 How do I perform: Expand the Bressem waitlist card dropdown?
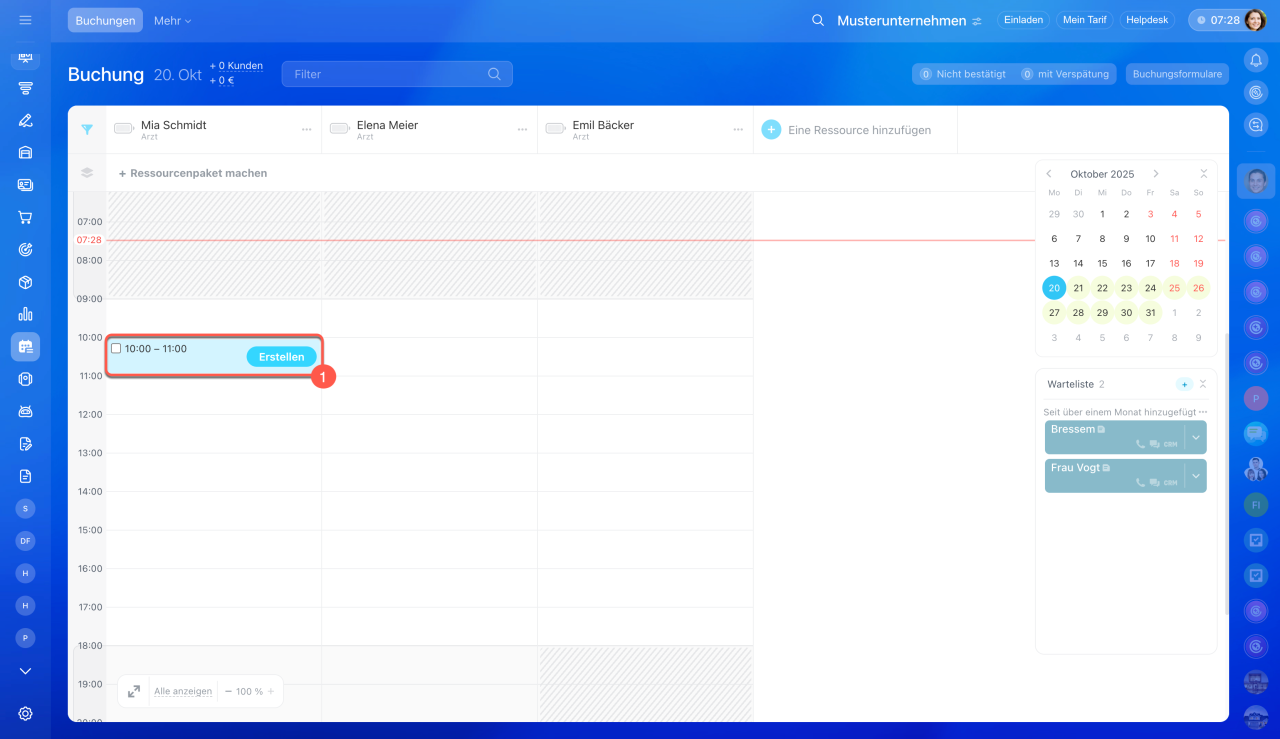[x=1196, y=437]
